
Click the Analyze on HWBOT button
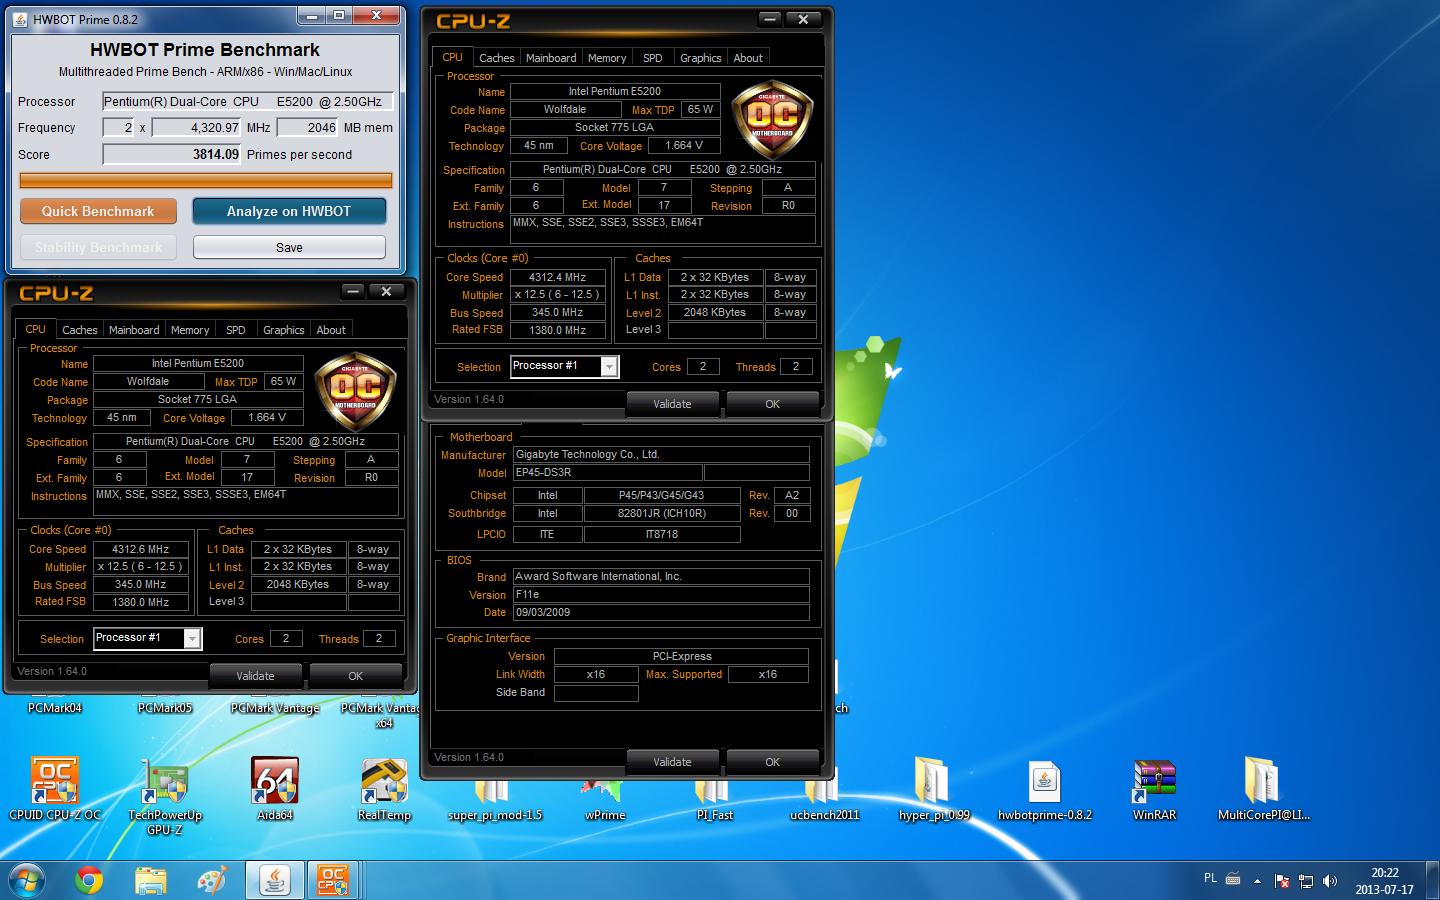(x=289, y=211)
